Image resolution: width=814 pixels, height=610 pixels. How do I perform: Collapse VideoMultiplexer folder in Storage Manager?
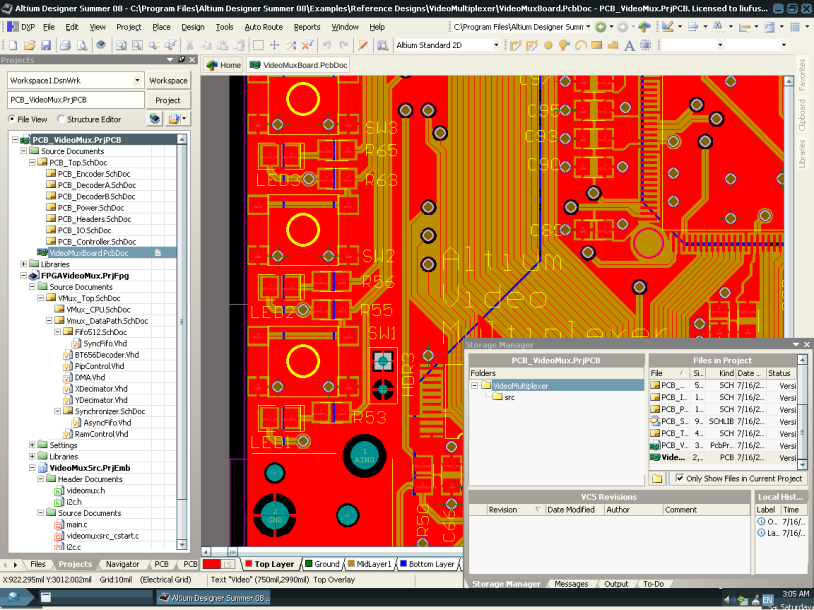click(x=474, y=386)
